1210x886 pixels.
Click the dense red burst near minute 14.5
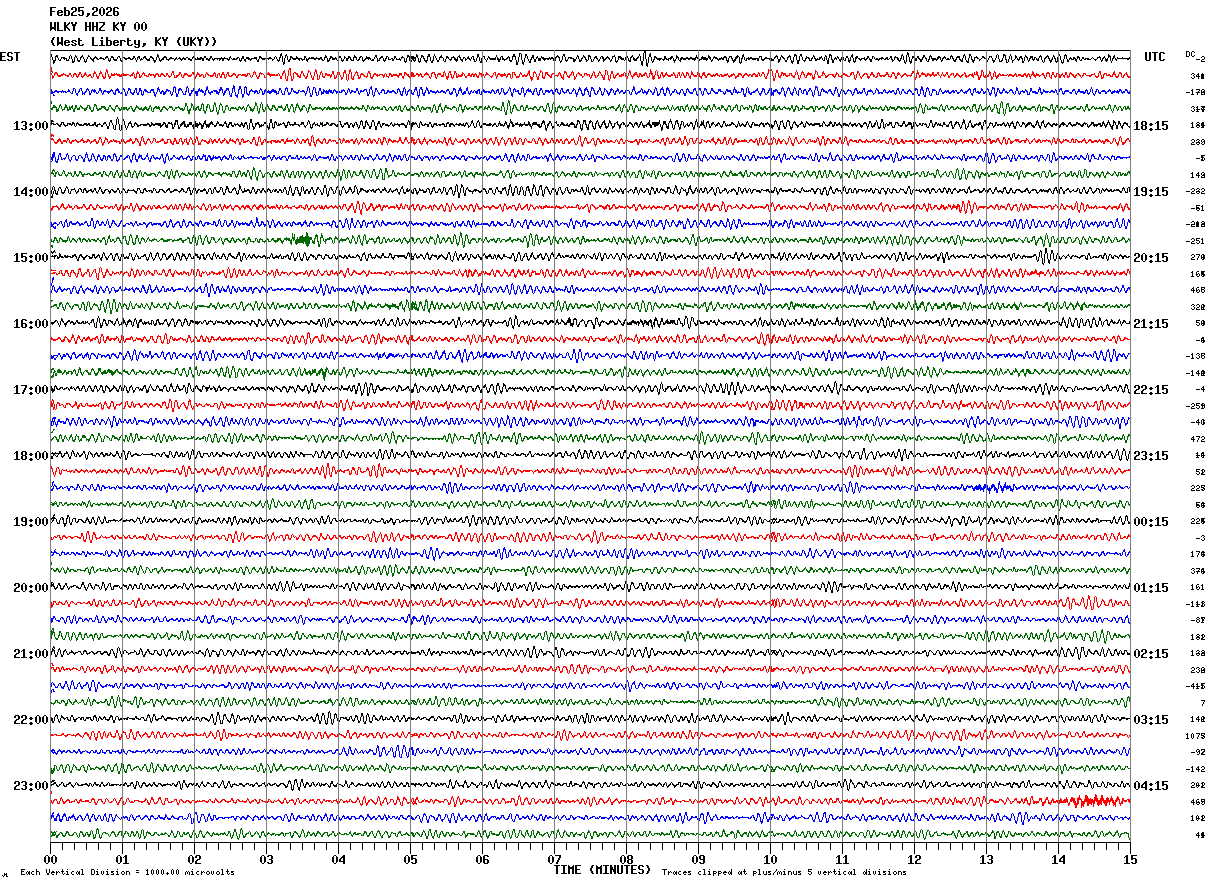(x=1092, y=801)
